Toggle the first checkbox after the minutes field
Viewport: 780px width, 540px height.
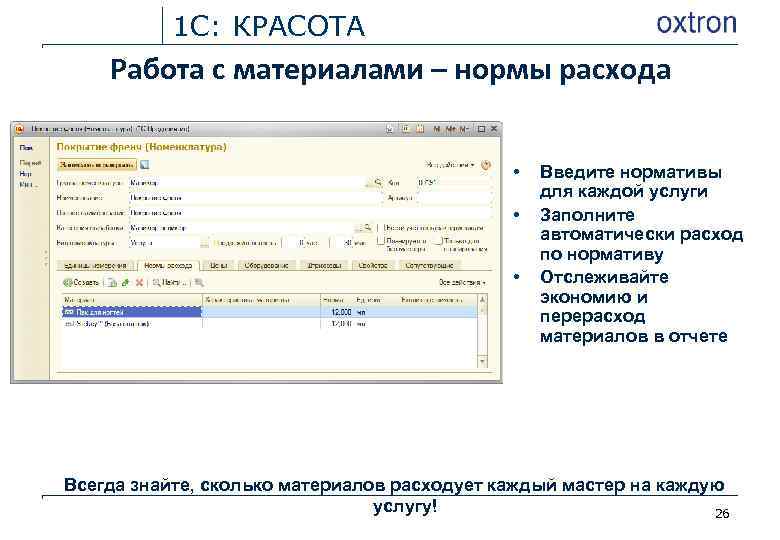pyautogui.click(x=381, y=241)
